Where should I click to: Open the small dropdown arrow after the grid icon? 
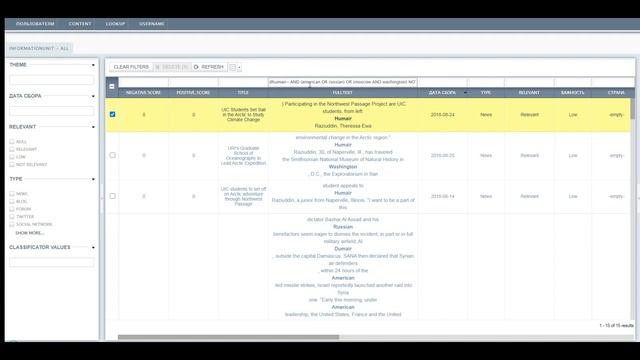click(239, 67)
